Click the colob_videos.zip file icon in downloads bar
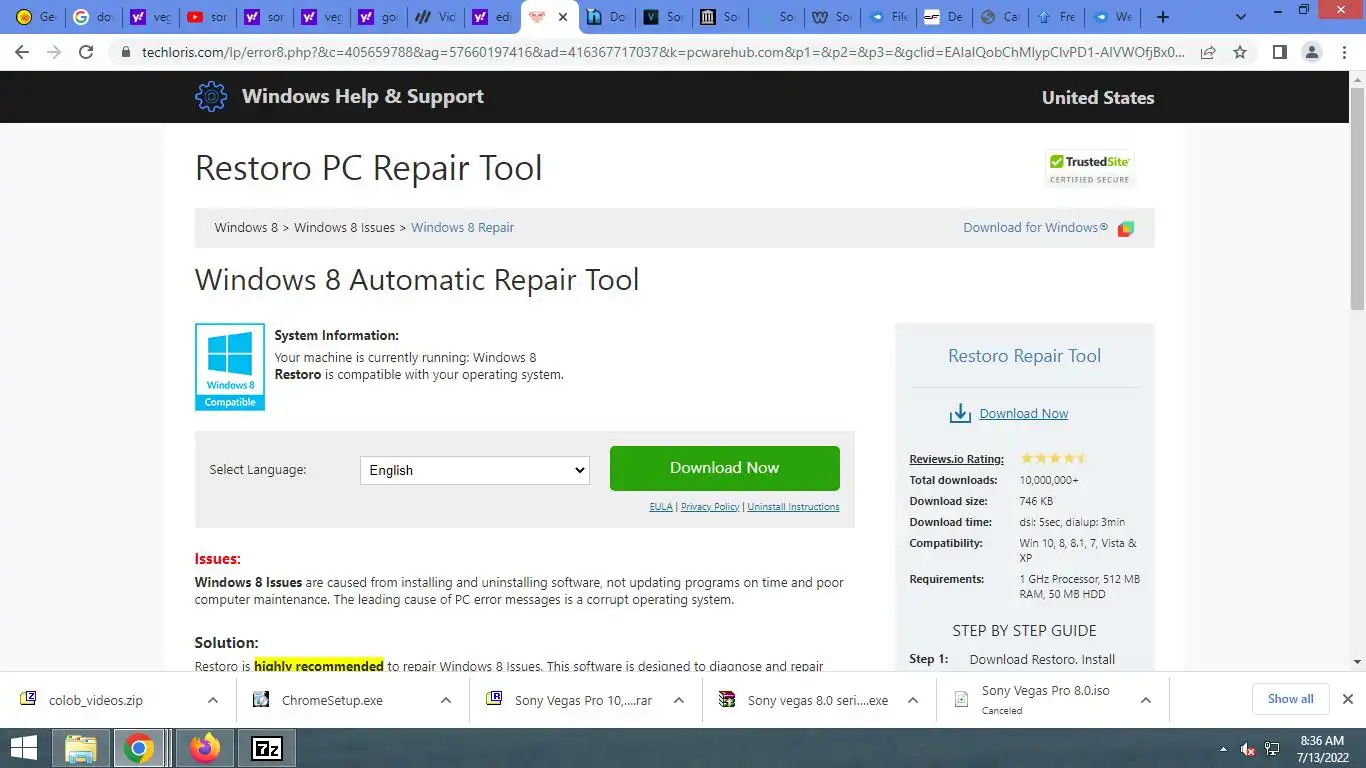 click(x=29, y=699)
